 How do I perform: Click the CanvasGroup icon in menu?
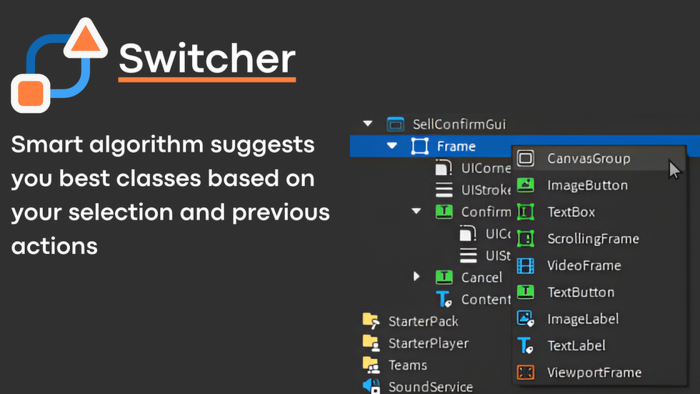coord(525,158)
